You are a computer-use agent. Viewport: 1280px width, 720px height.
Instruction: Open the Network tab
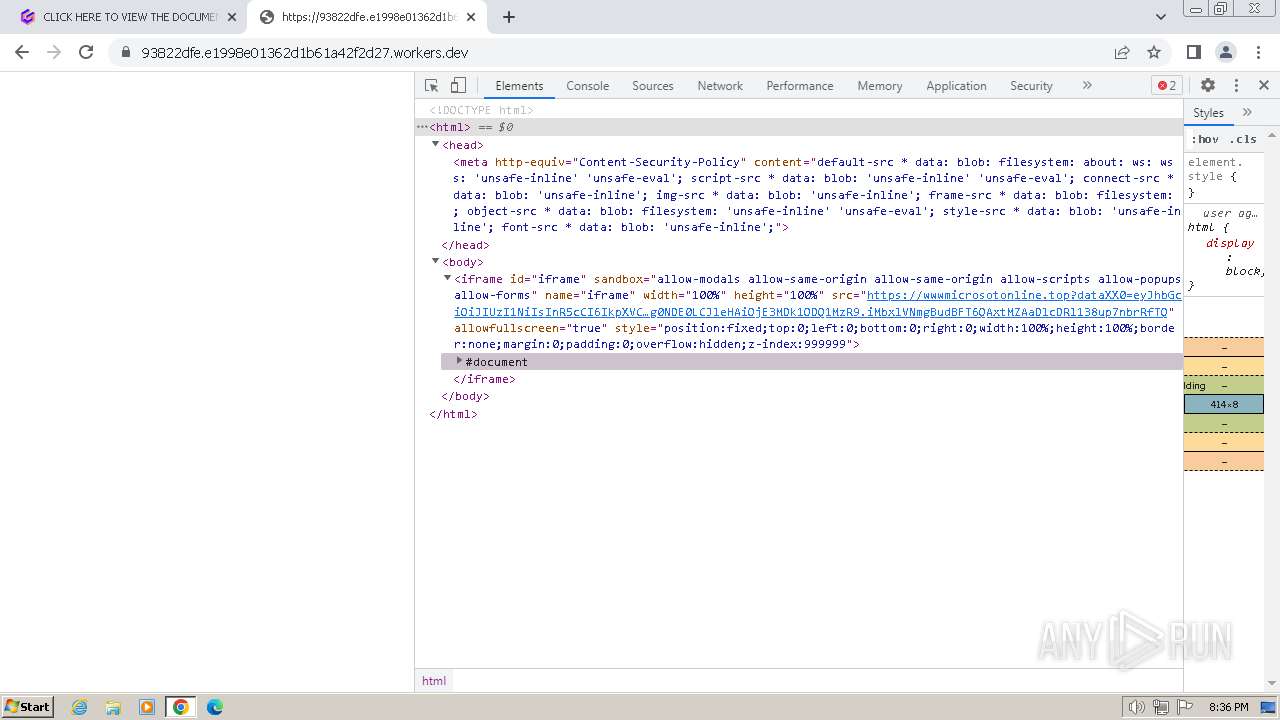click(720, 86)
